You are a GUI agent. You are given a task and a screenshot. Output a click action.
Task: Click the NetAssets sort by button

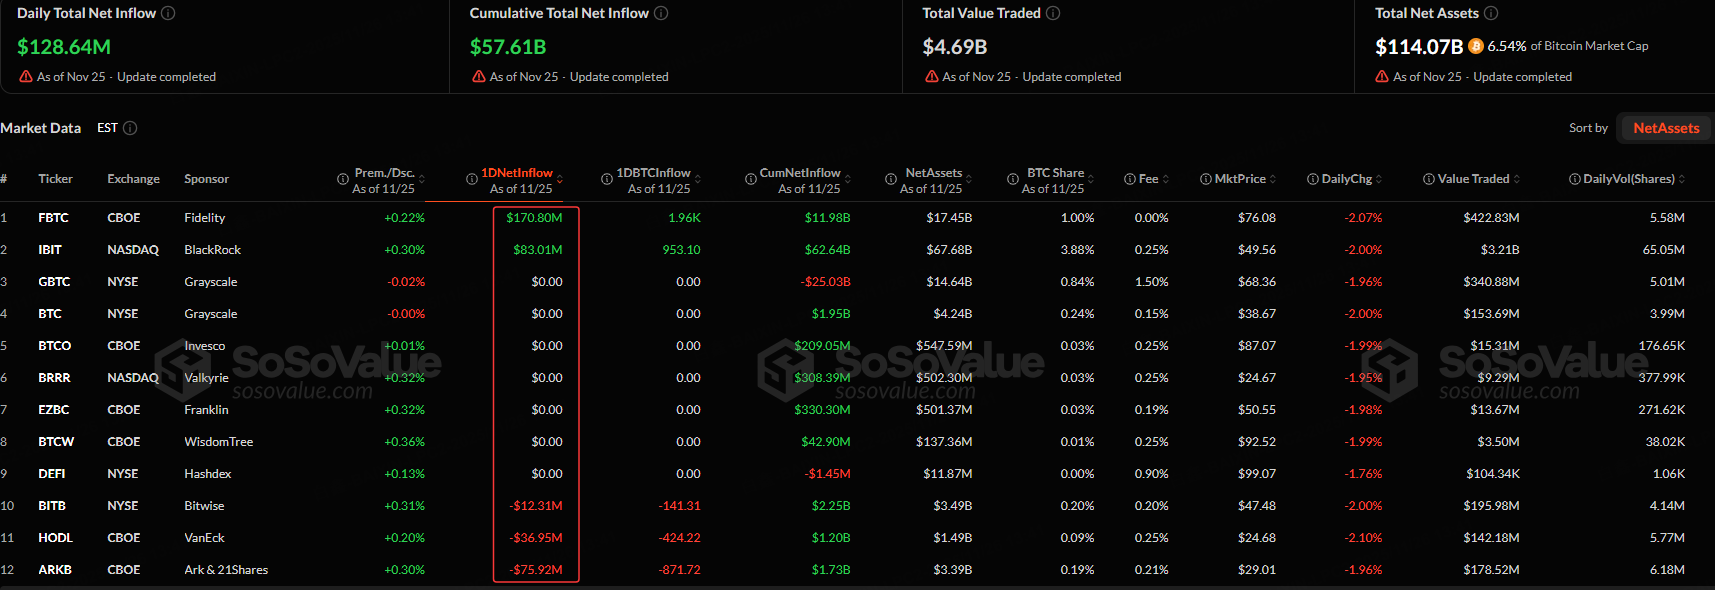[x=1665, y=128]
